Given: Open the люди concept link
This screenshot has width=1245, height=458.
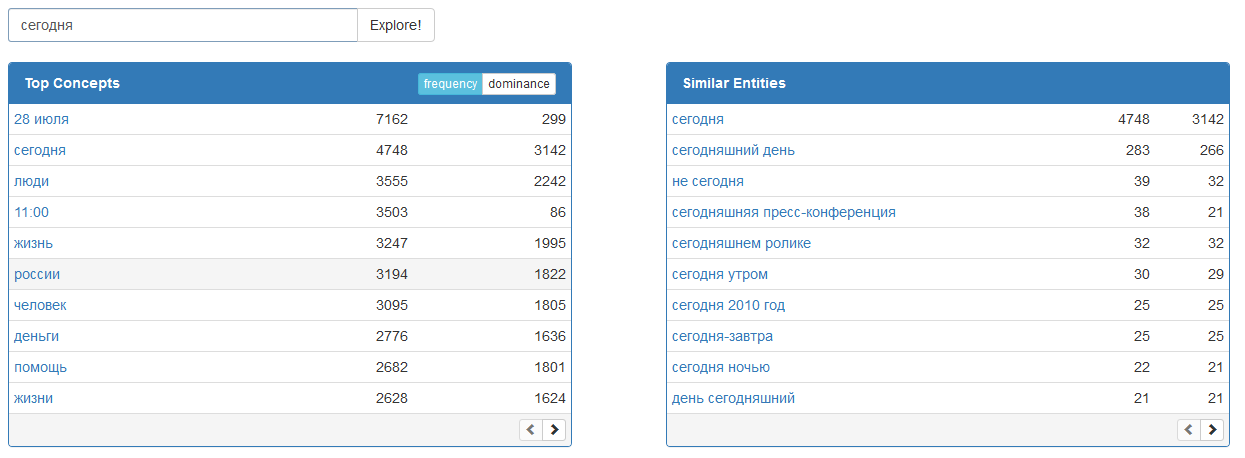Looking at the screenshot, I should point(31,181).
